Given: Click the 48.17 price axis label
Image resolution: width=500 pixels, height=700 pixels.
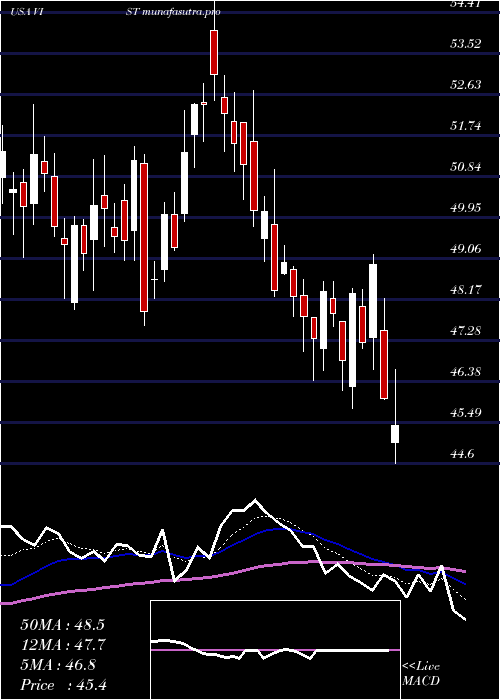Looking at the screenshot, I should point(466,290).
